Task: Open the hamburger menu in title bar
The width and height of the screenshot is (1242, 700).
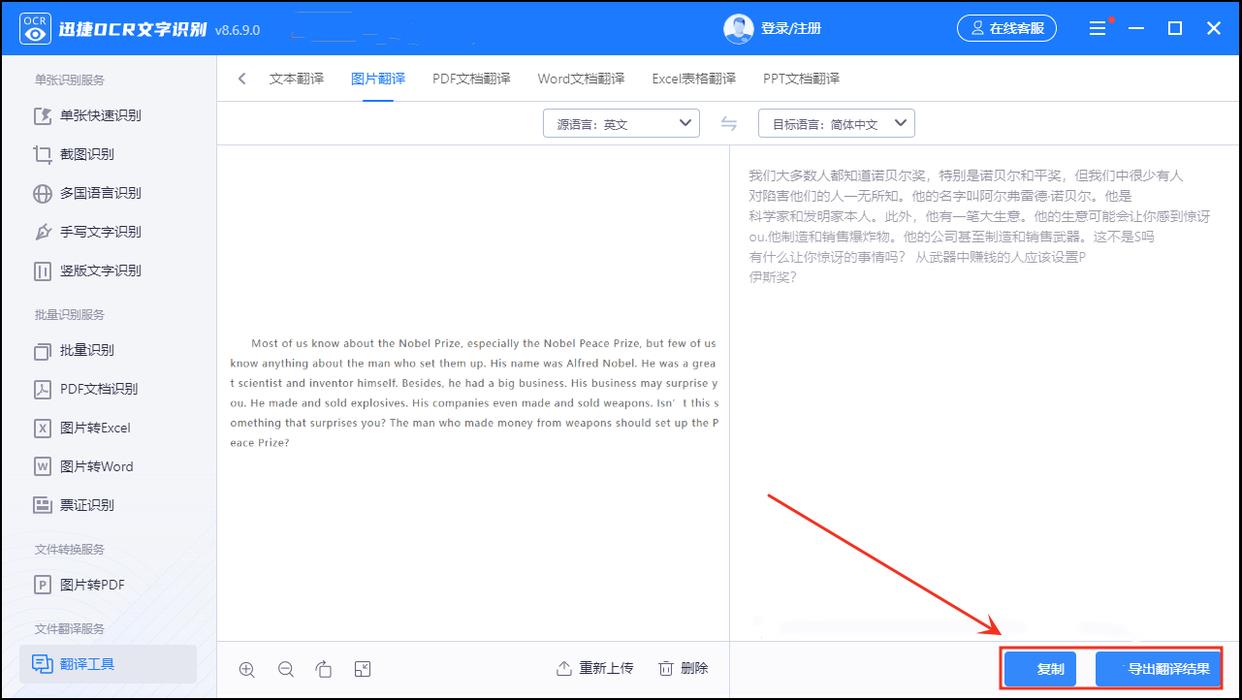Action: pyautogui.click(x=1098, y=29)
